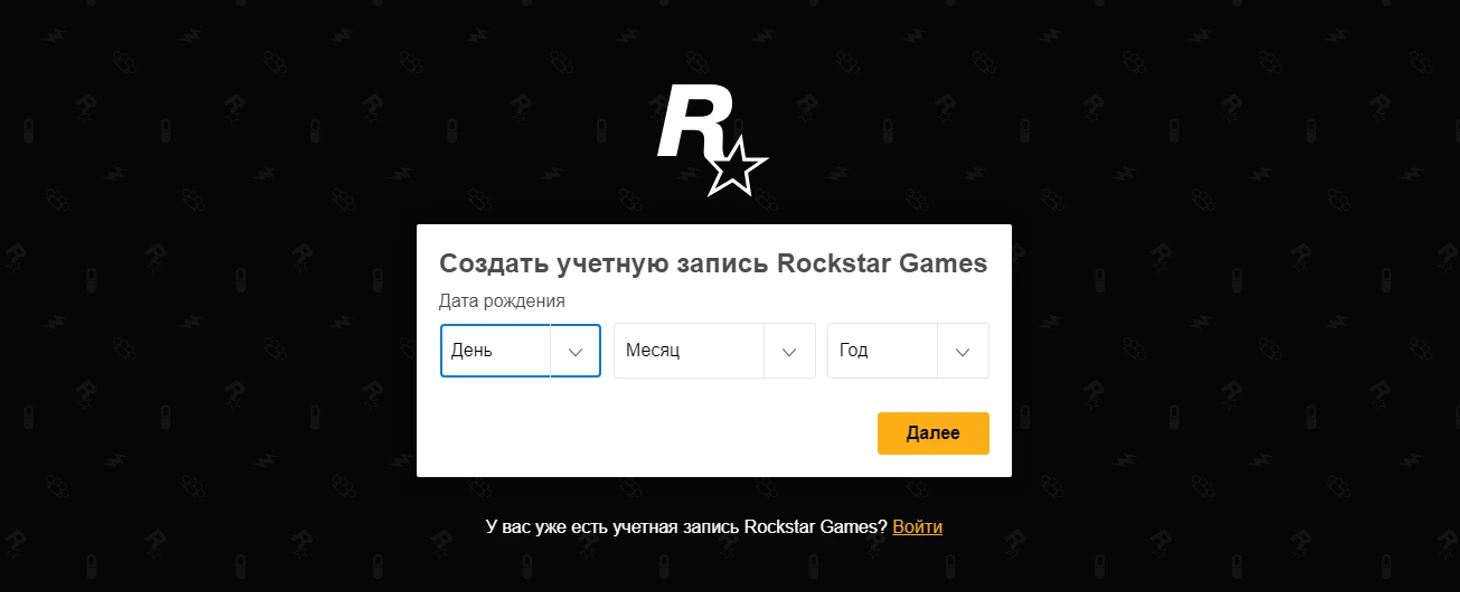Expand the Месяц chevron arrow

pyautogui.click(x=789, y=351)
